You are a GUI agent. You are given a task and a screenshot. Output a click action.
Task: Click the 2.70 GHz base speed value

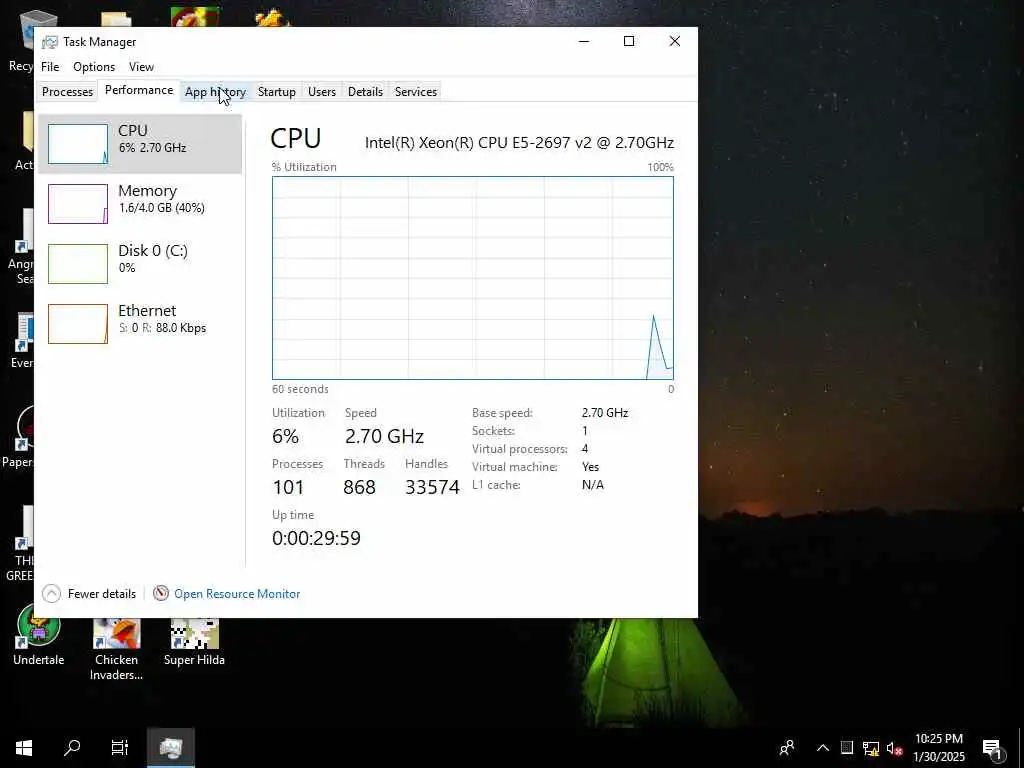tap(605, 413)
